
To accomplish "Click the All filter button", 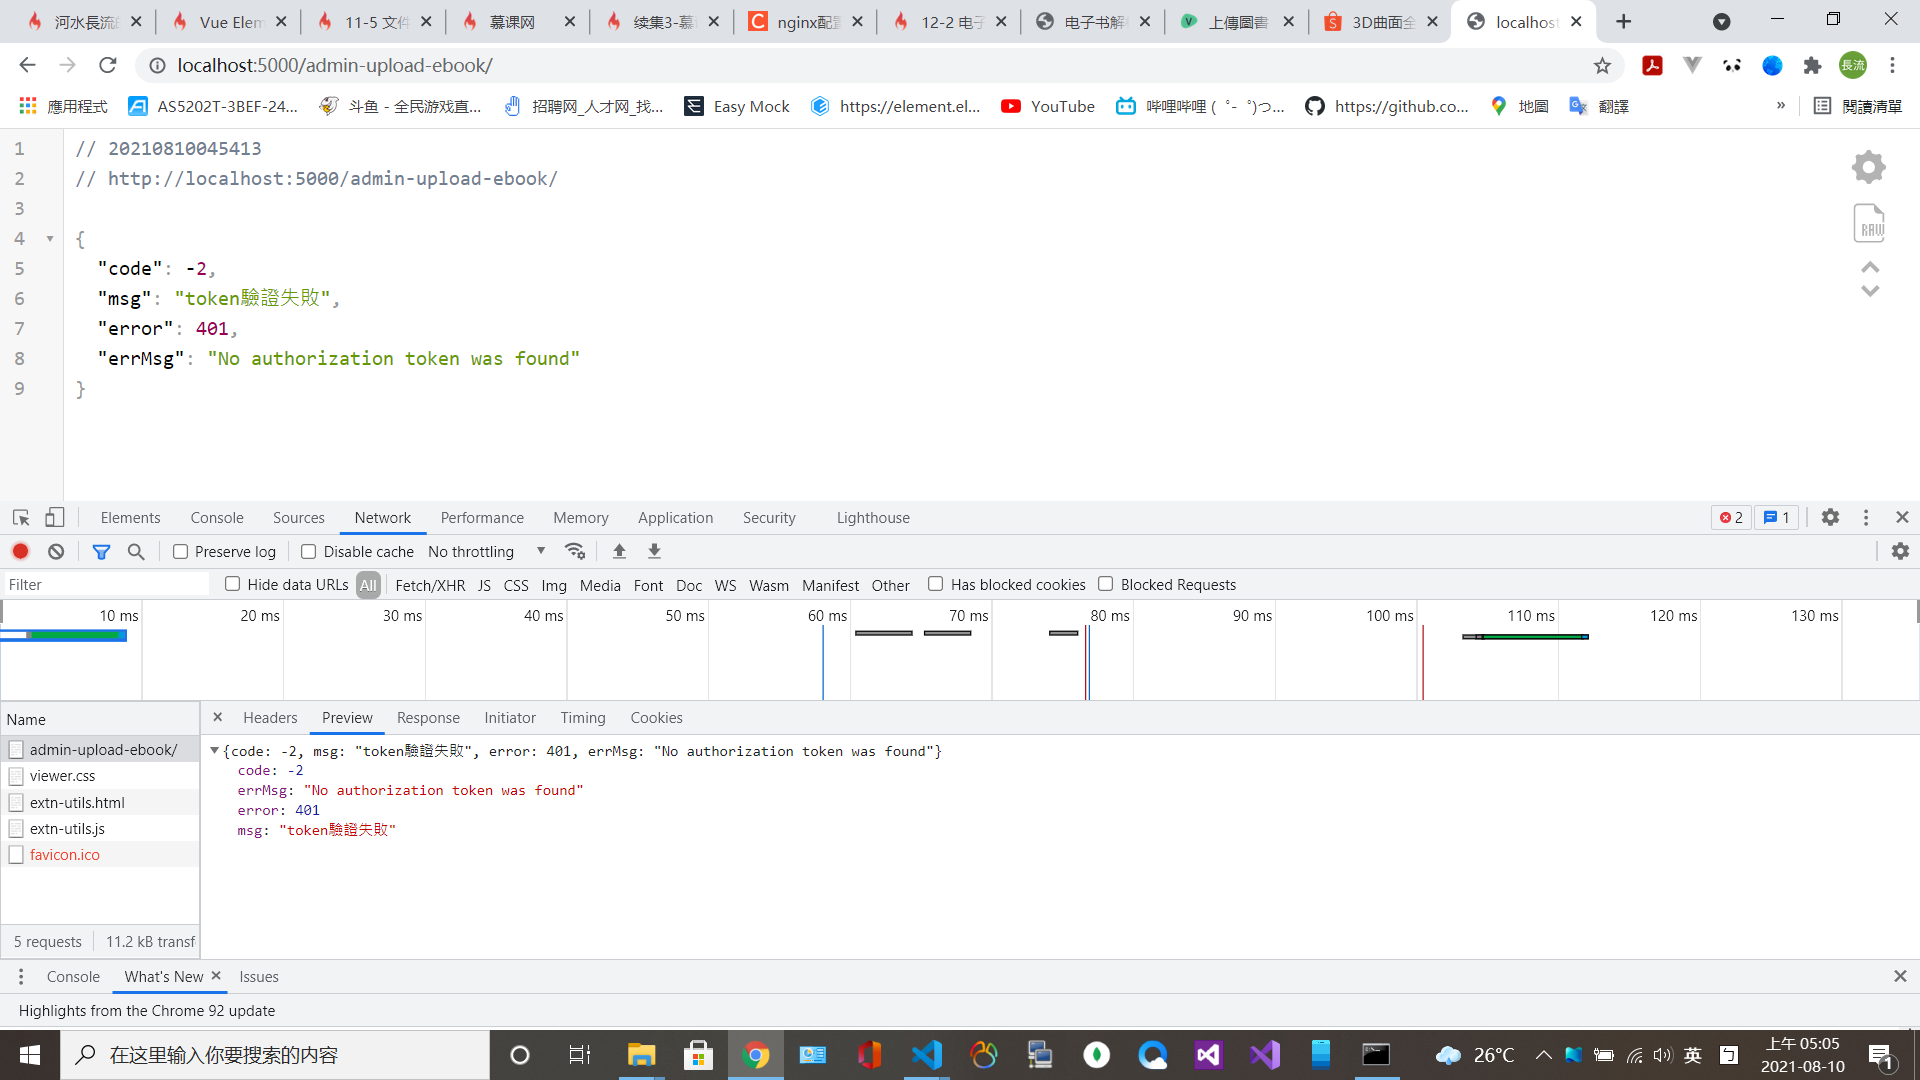I will click(x=369, y=584).
